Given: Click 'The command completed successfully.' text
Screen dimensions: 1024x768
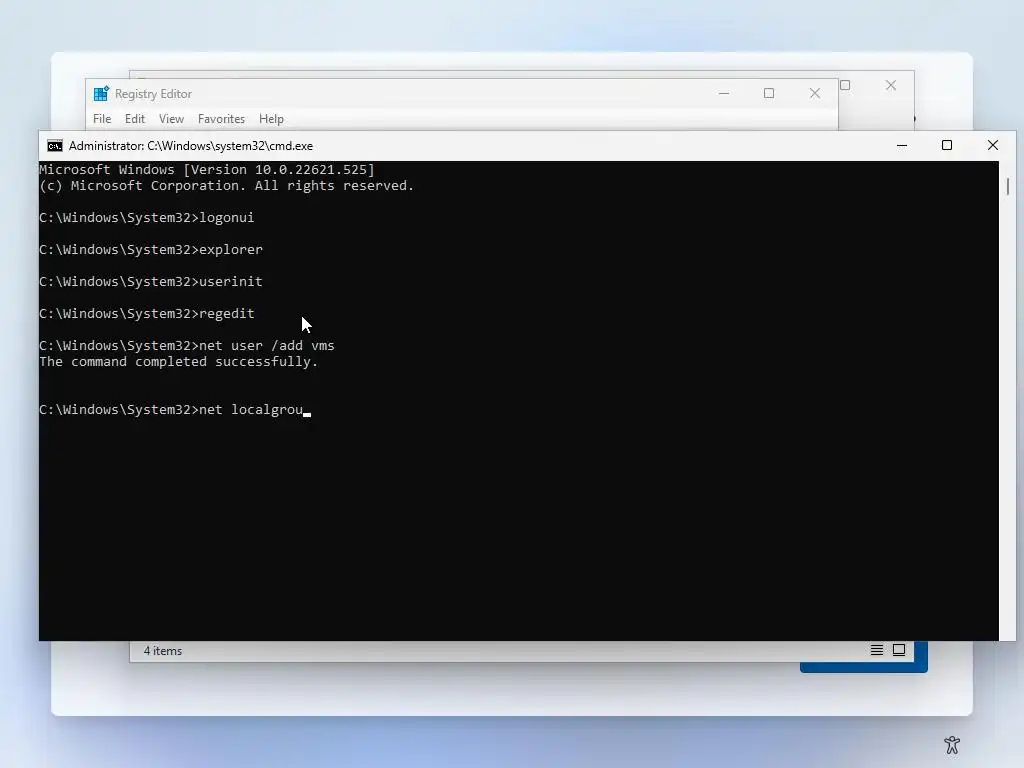Looking at the screenshot, I should coord(178,362).
